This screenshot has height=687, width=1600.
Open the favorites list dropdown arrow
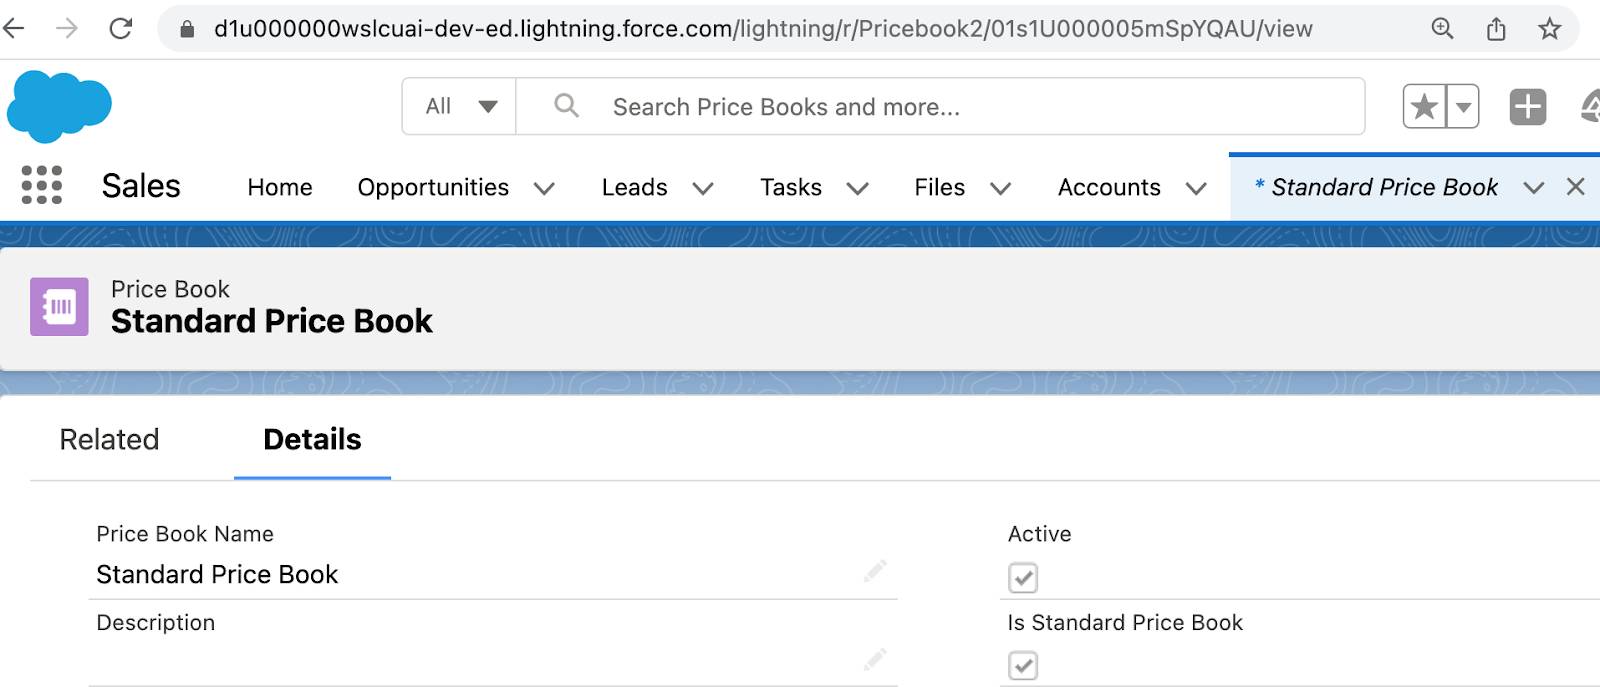1463,106
